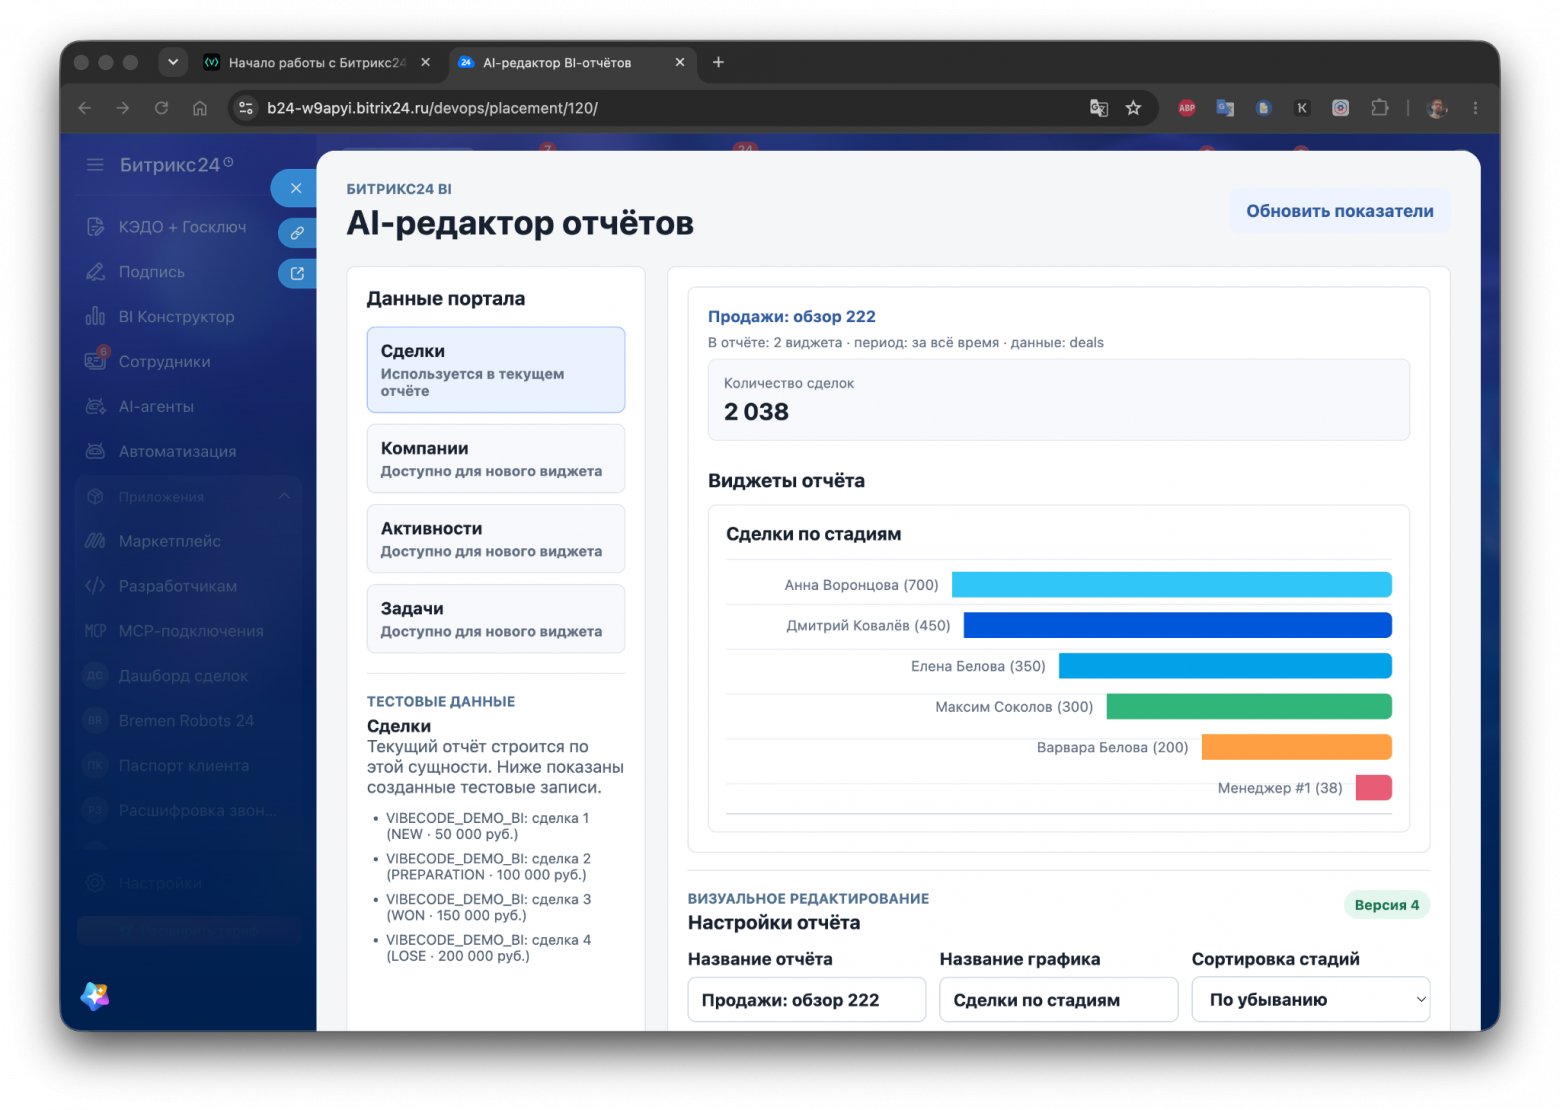Open BI Конструктор in the sidebar
This screenshot has height=1110, width=1560.
click(176, 317)
